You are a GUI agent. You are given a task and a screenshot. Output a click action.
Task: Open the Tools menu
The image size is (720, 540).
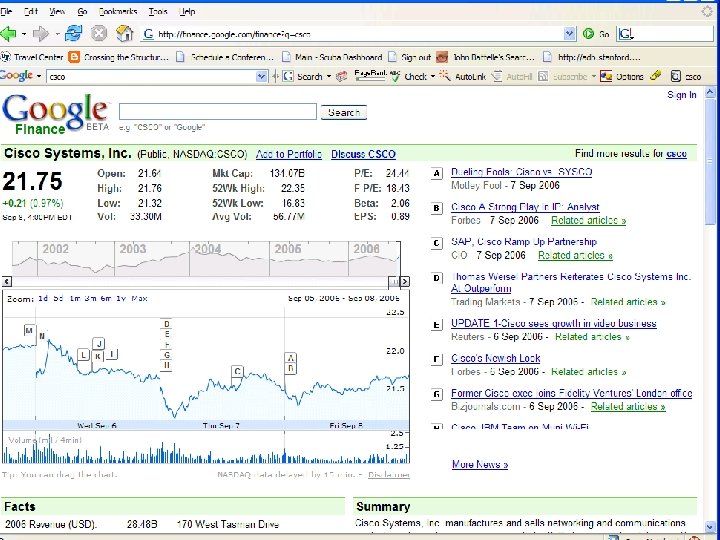coord(158,11)
